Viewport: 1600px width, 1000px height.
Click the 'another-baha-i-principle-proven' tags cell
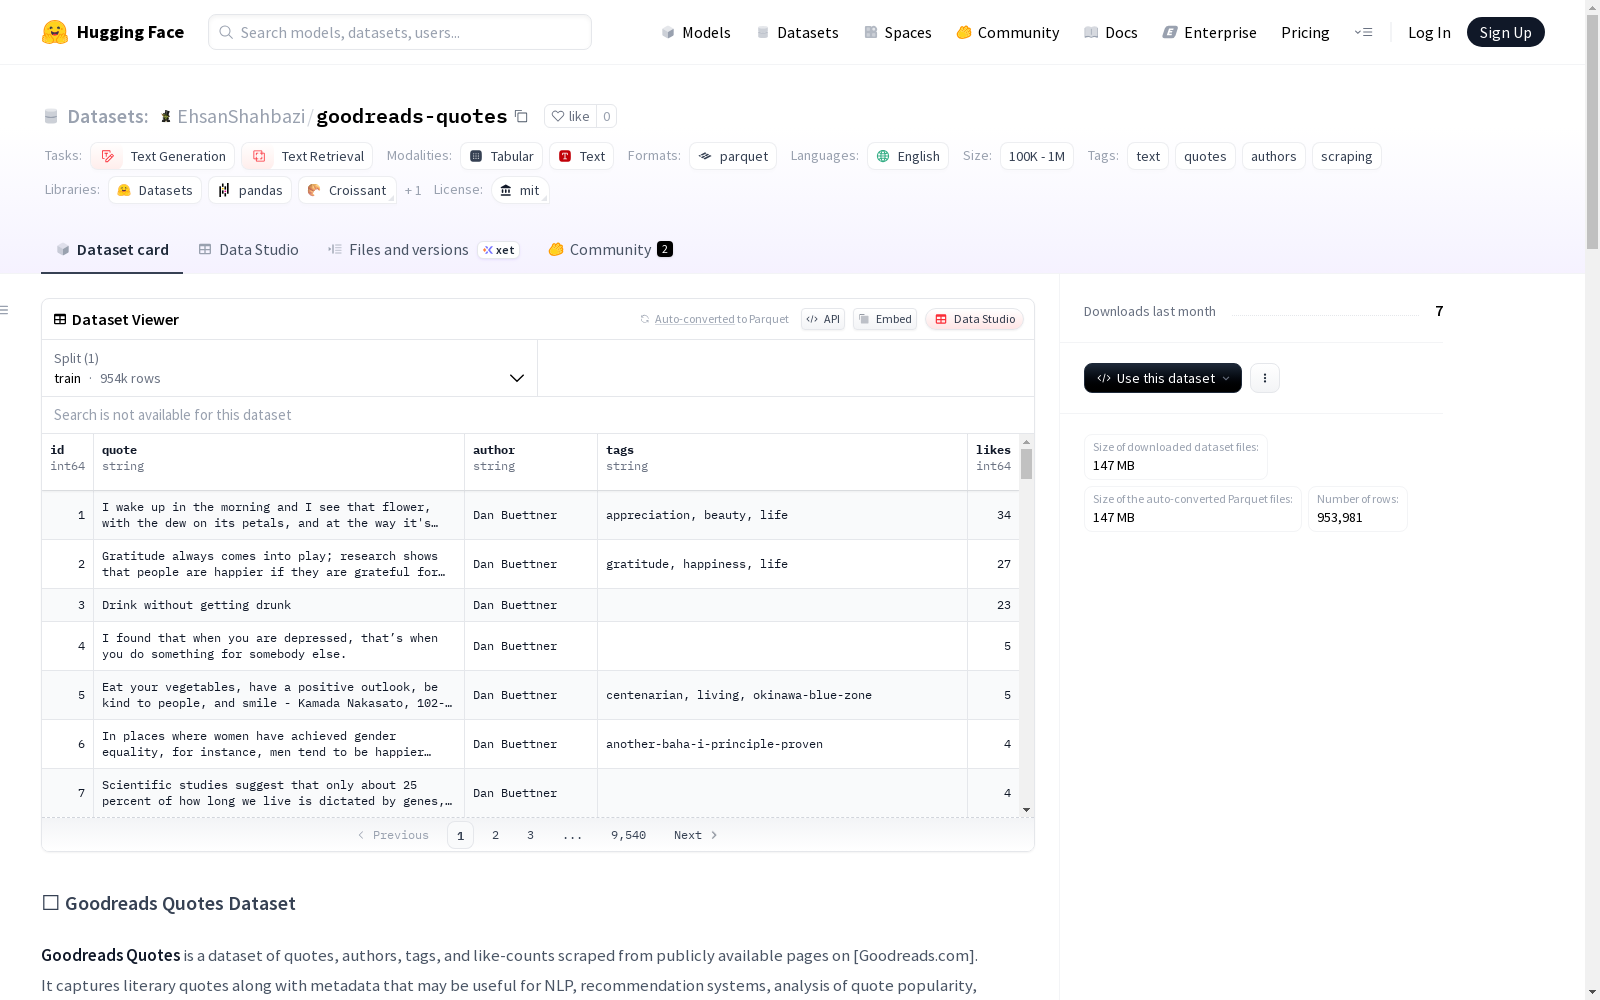coord(783,744)
